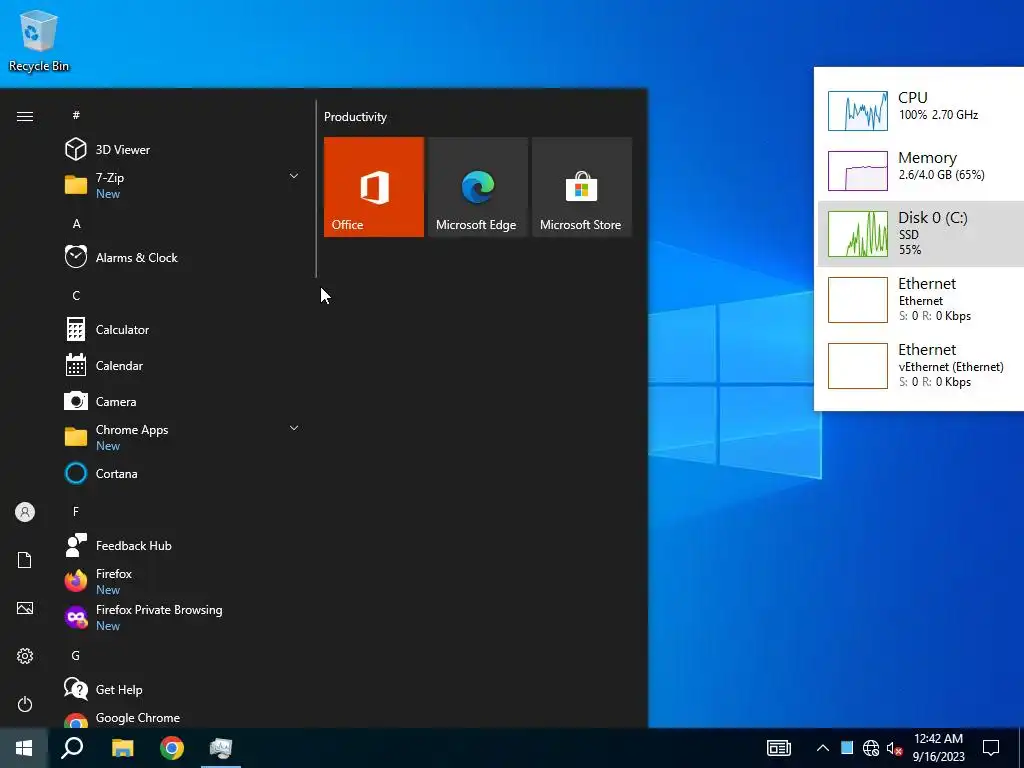The height and width of the screenshot is (768, 1024).
Task: Launch Firefox Private Browsing
Action: tap(183, 617)
